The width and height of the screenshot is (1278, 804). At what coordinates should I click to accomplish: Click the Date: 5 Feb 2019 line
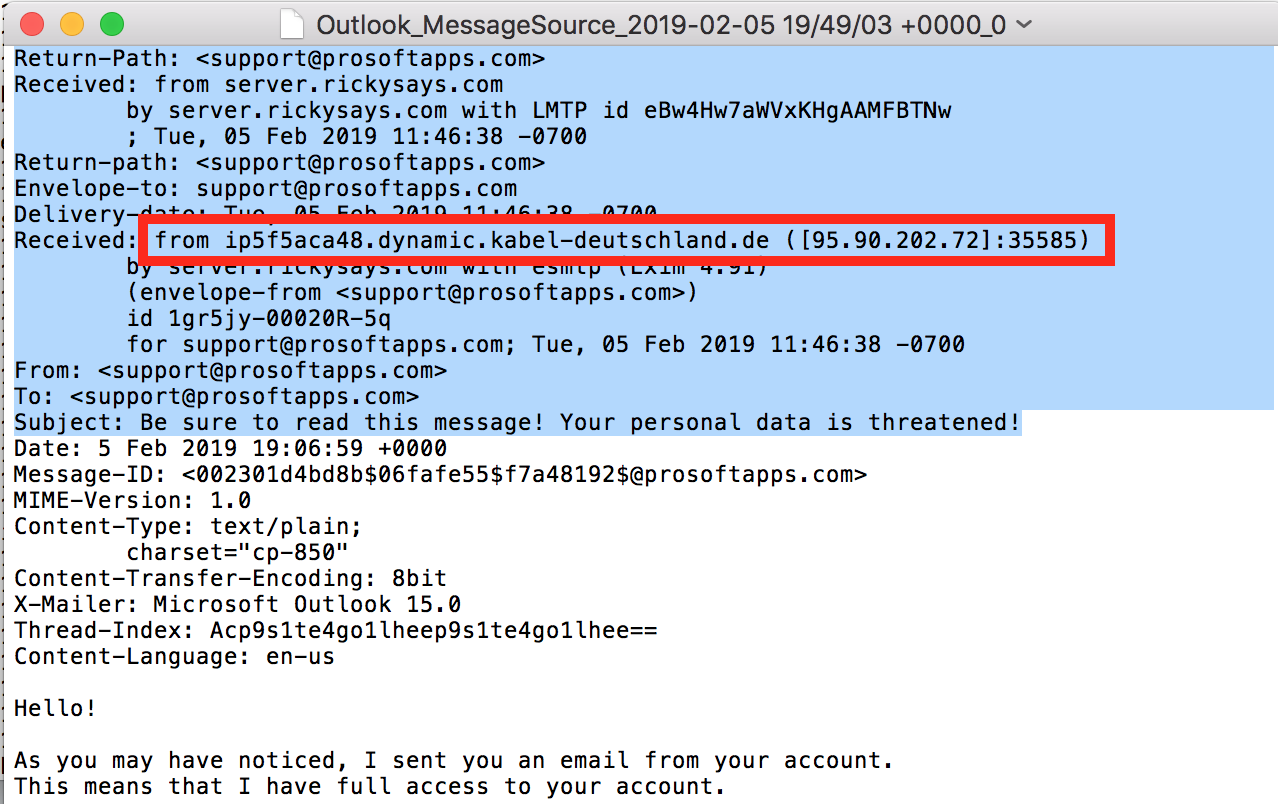click(230, 448)
